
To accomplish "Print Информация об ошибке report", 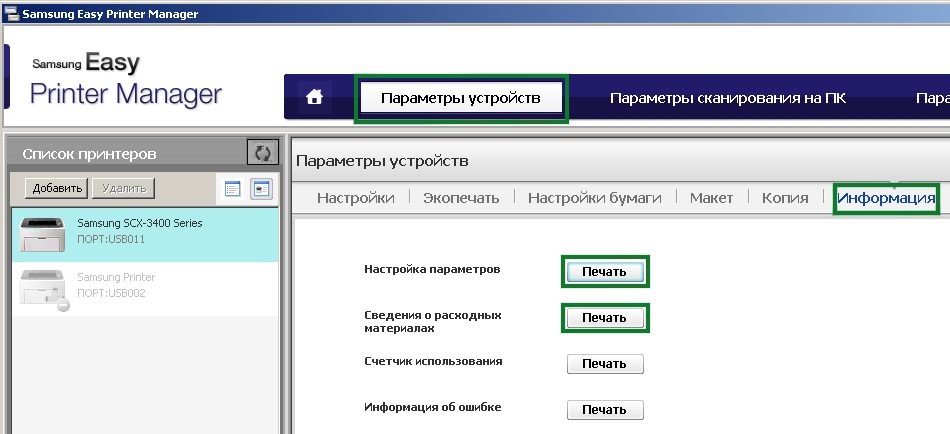I will pos(605,410).
